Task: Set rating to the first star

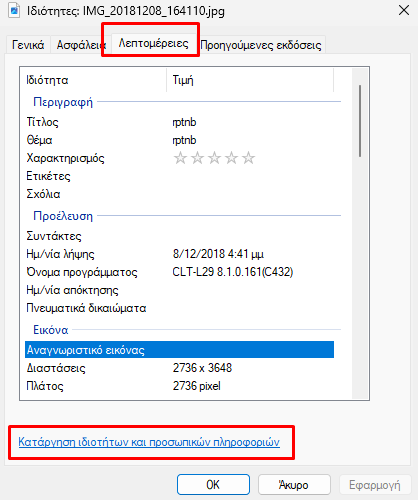Action: pos(180,158)
